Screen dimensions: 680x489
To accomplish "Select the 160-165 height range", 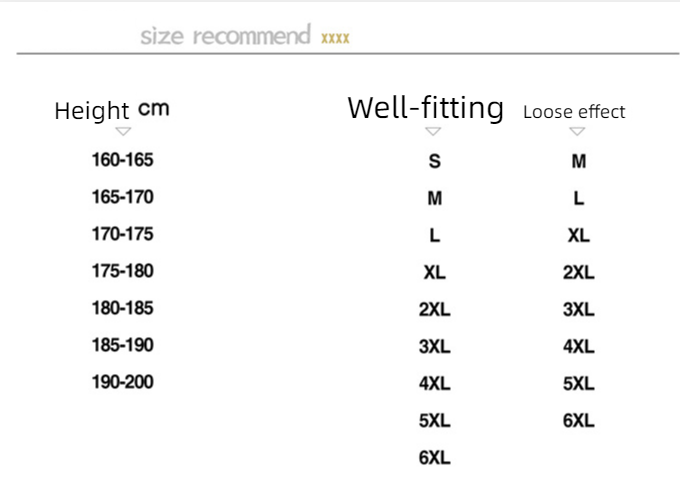I will (123, 160).
